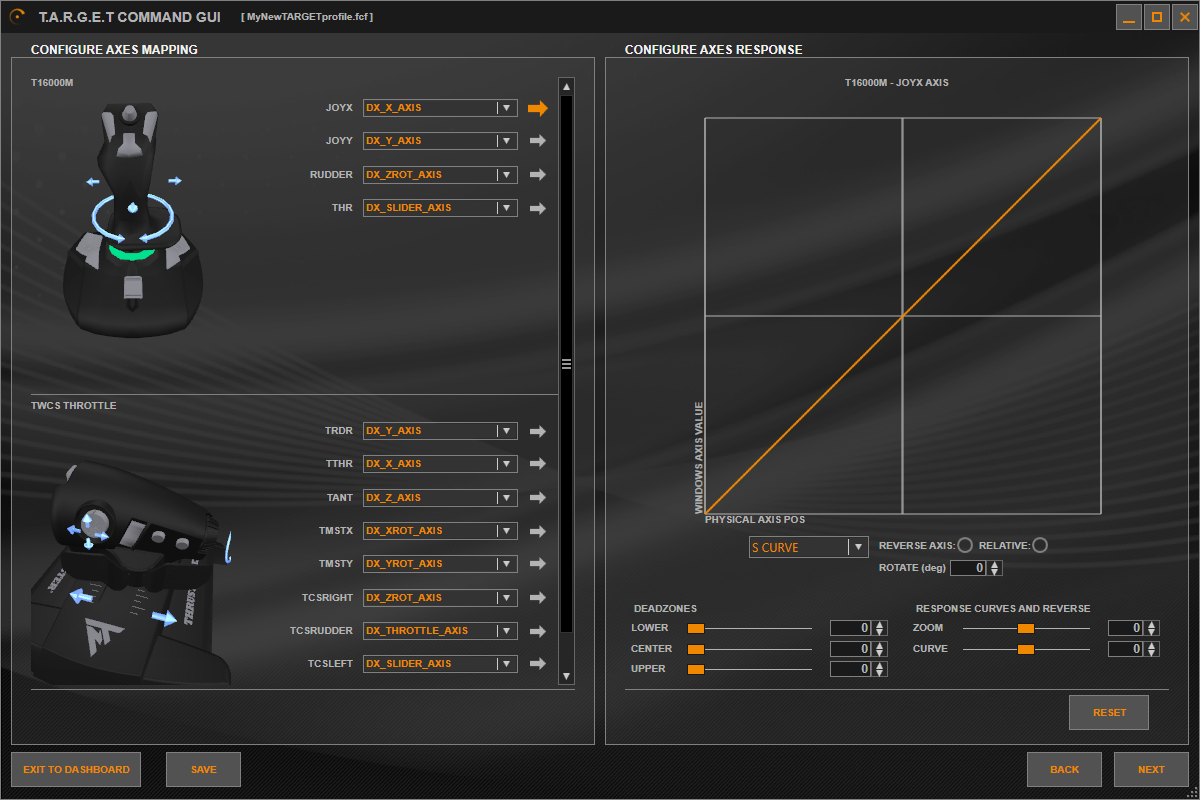
Task: Click the Center deadzone slider handle
Action: (696, 649)
